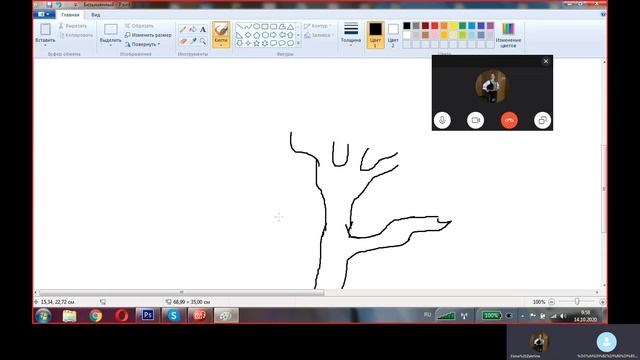Click the Select (Выделить) rectangle icon
Screen dimensions: 640x360
pos(111,29)
